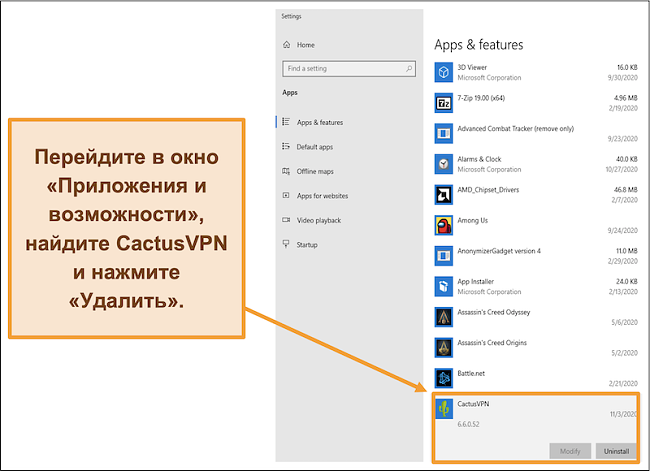Click the 3D Viewer app icon

point(444,72)
